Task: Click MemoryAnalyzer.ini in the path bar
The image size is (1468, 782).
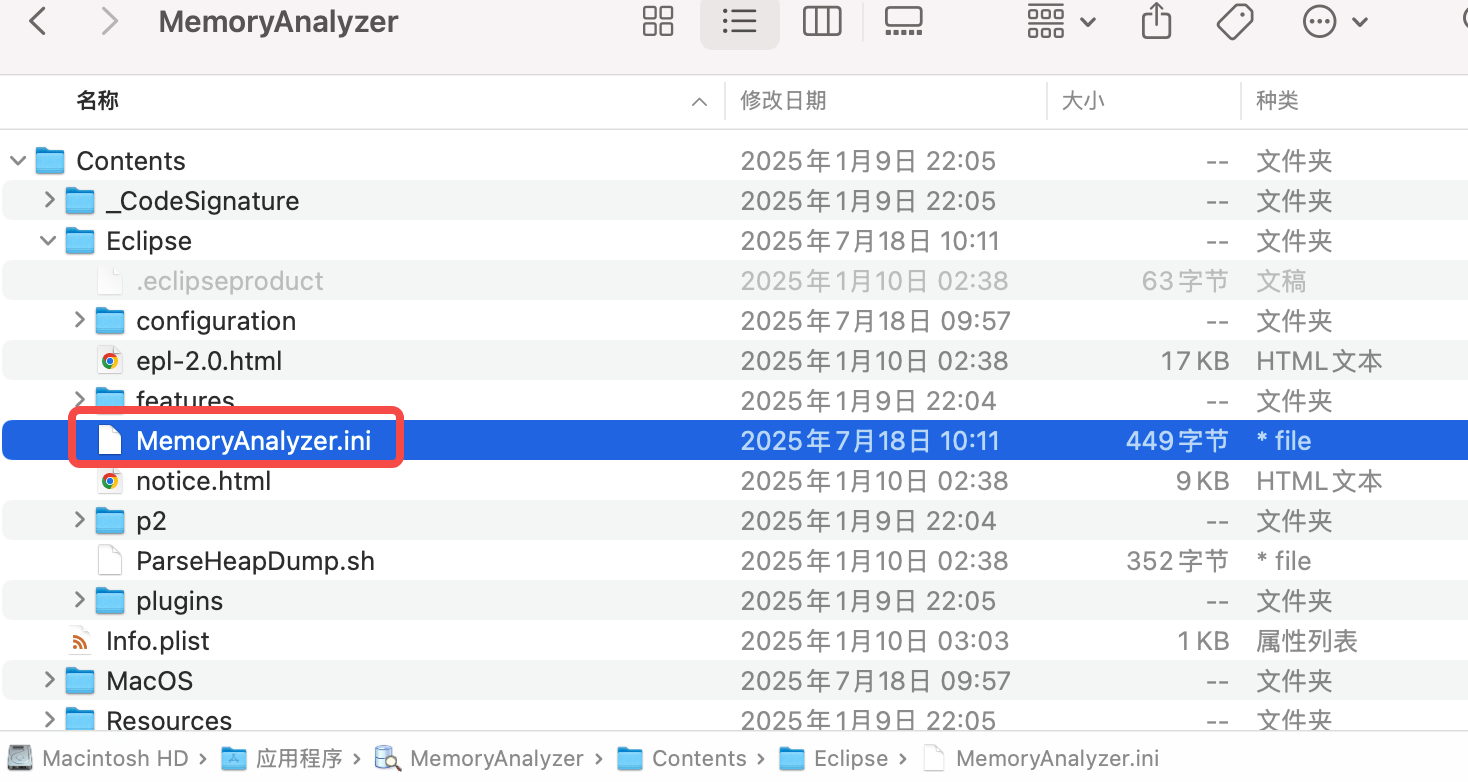Action: tap(1040, 759)
